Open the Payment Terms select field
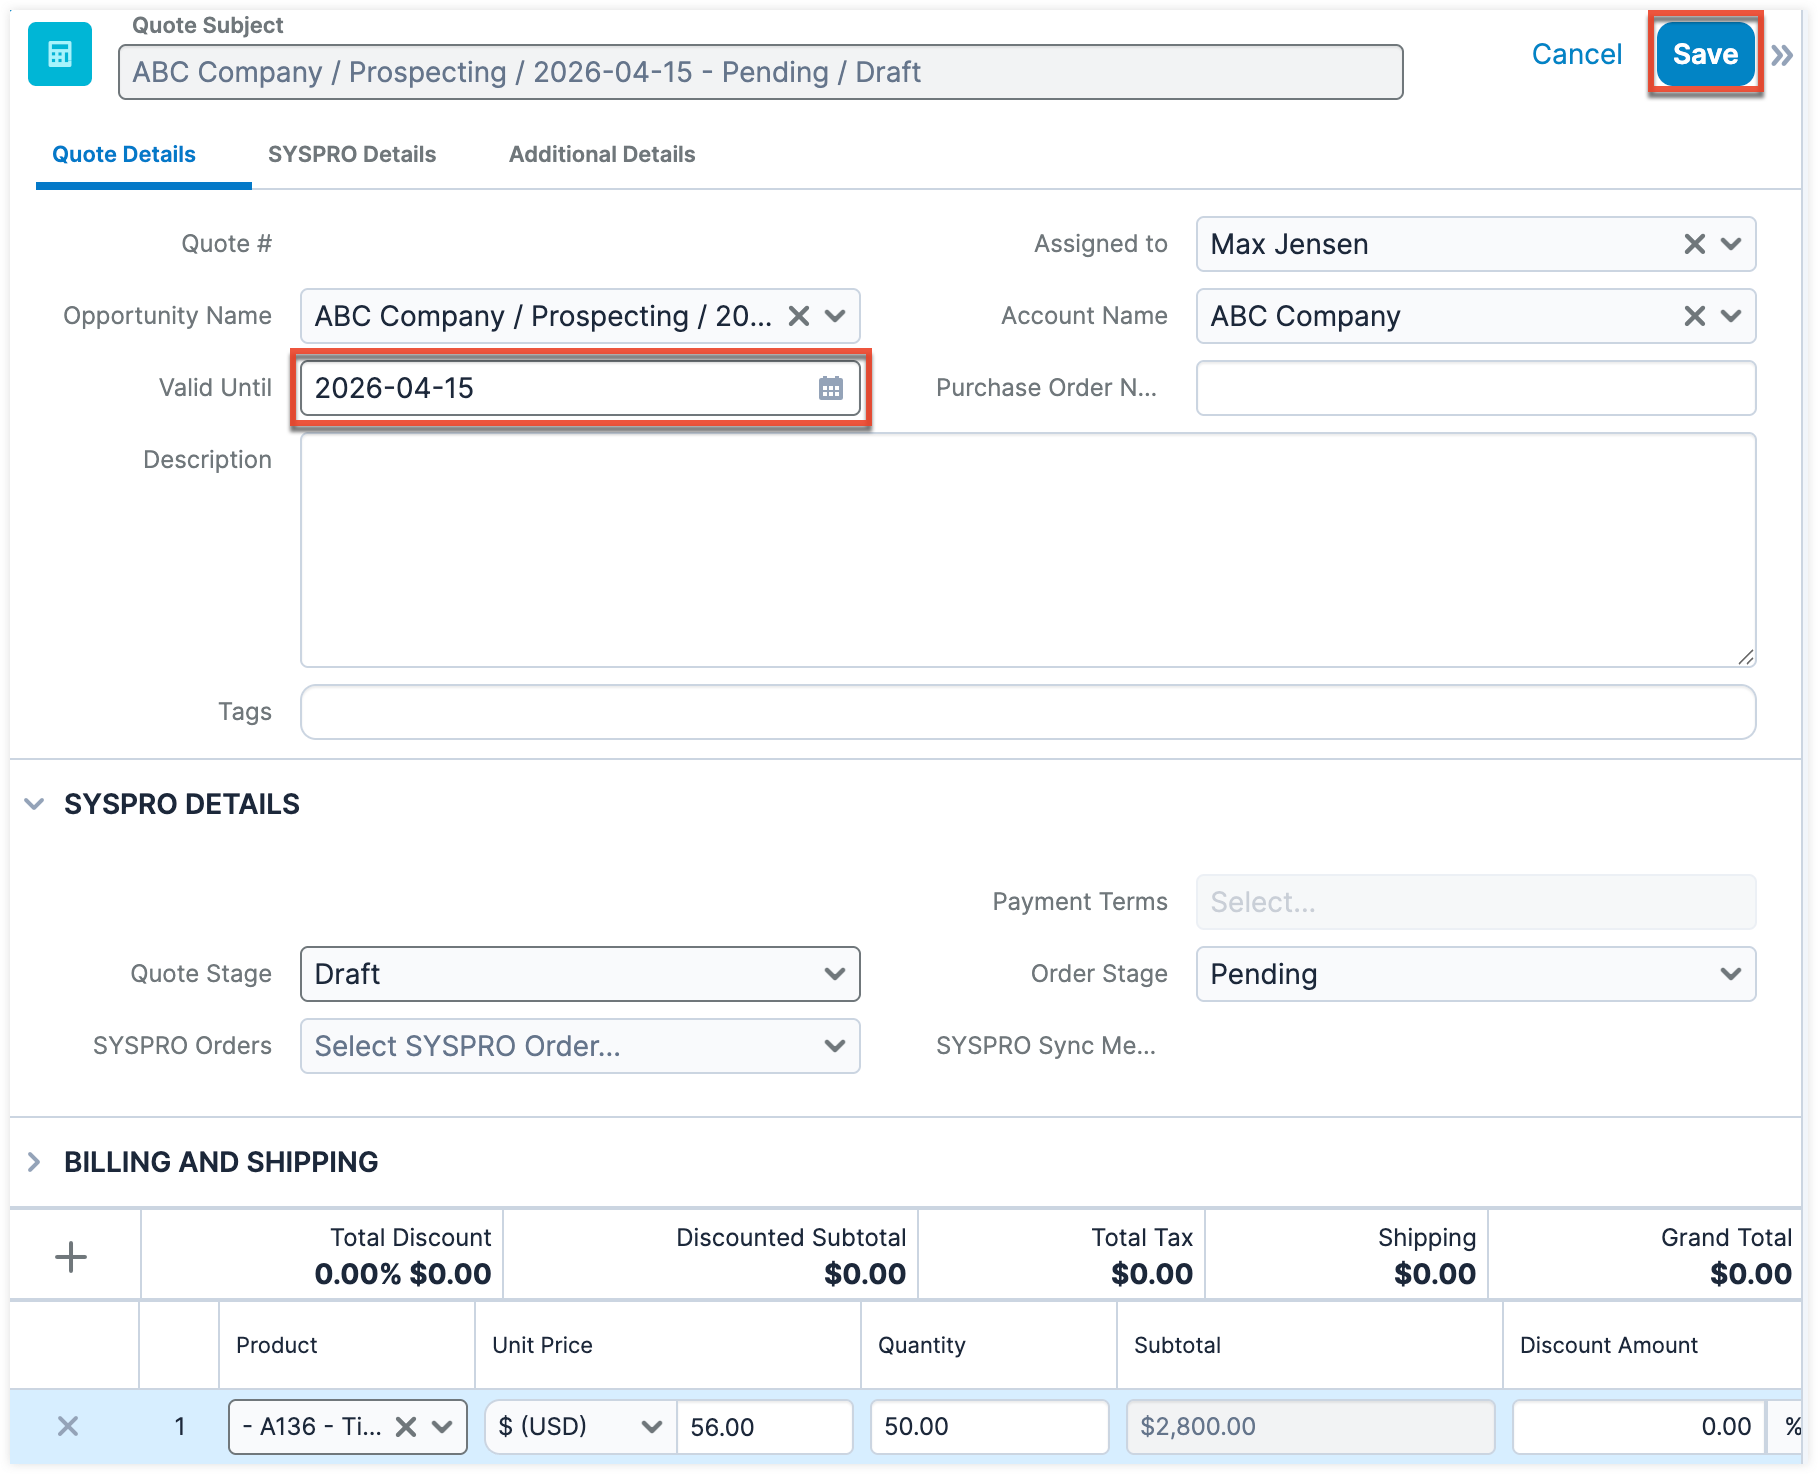1818x1474 pixels. (x=1476, y=902)
